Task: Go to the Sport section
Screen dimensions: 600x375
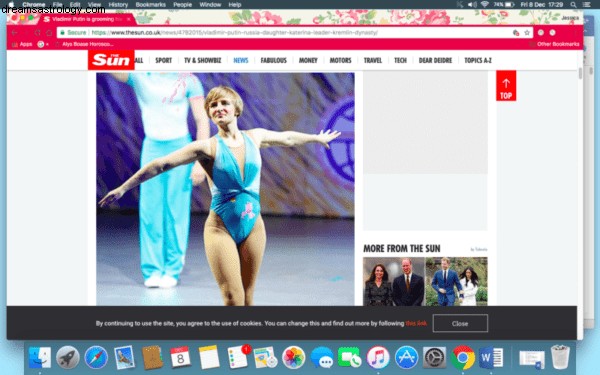Action: pos(163,60)
